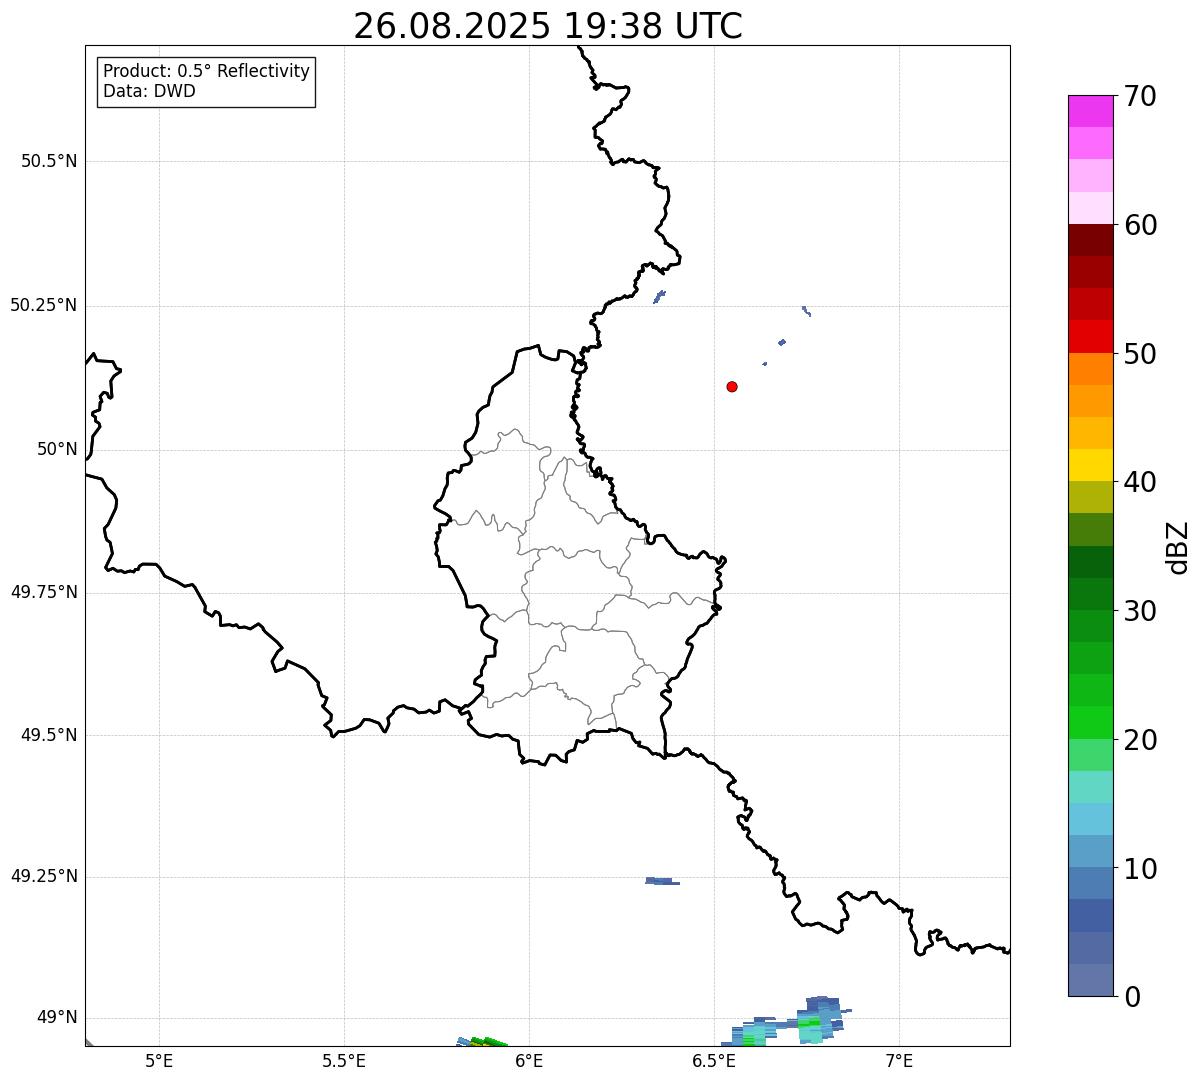This screenshot has width=1202, height=1081.
Task: Click the 50°N latitude label
Action: pos(57,449)
